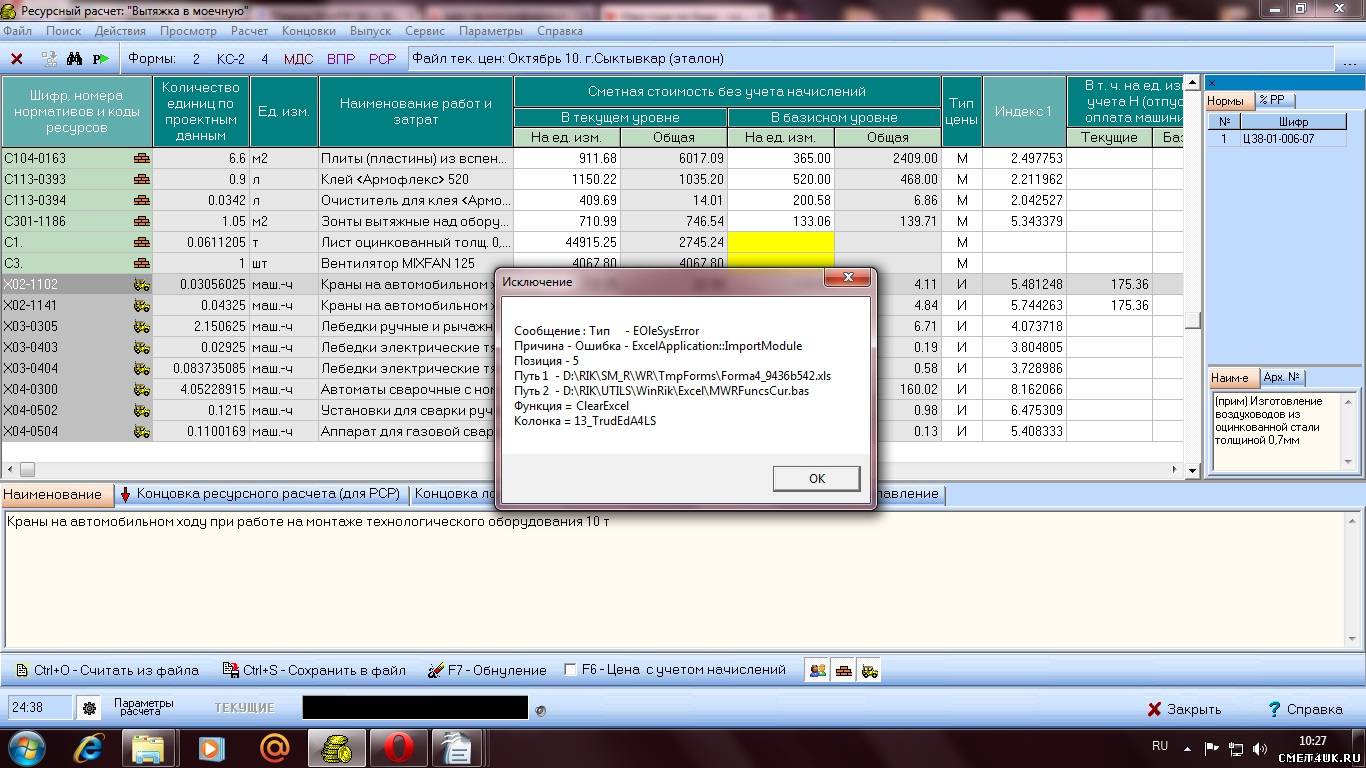
Task: Click the yellow machine filter icon at bottom
Action: (870, 670)
